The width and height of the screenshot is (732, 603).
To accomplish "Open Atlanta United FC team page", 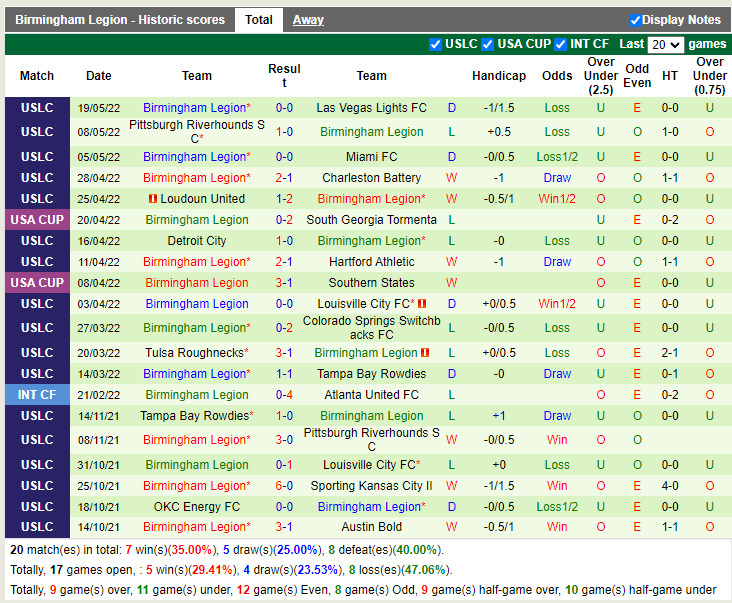I will point(371,395).
